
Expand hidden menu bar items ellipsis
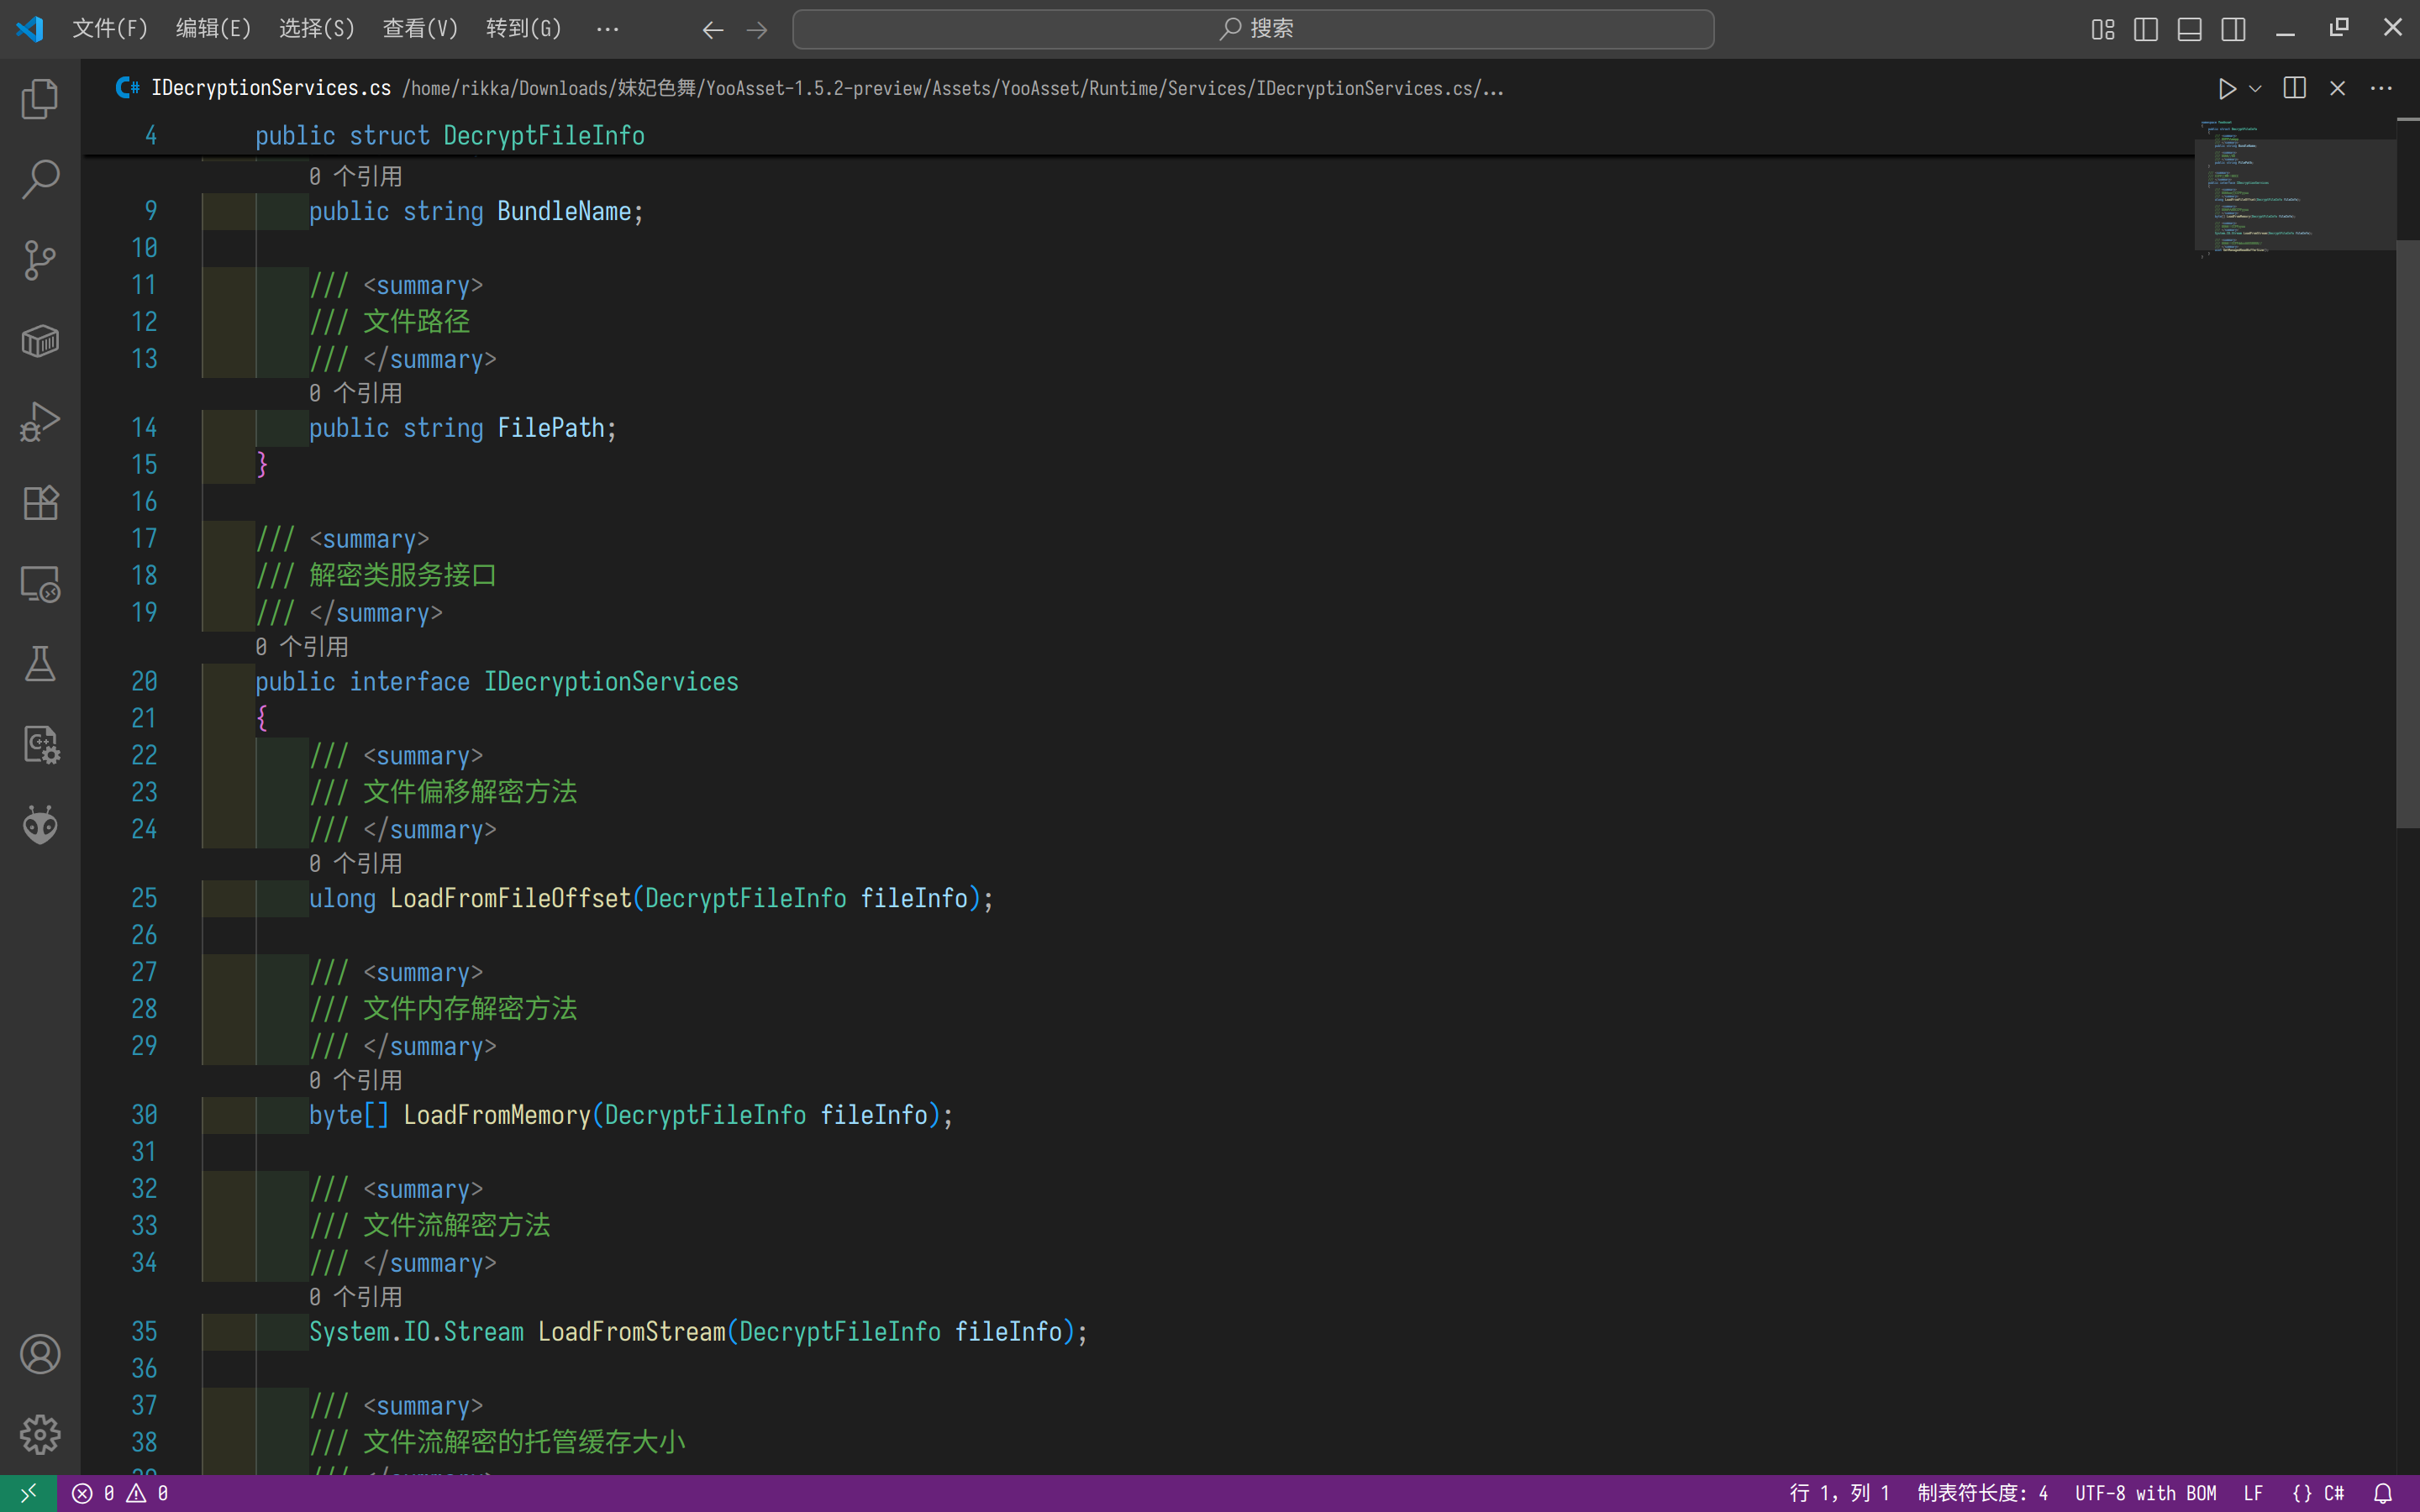(607, 29)
